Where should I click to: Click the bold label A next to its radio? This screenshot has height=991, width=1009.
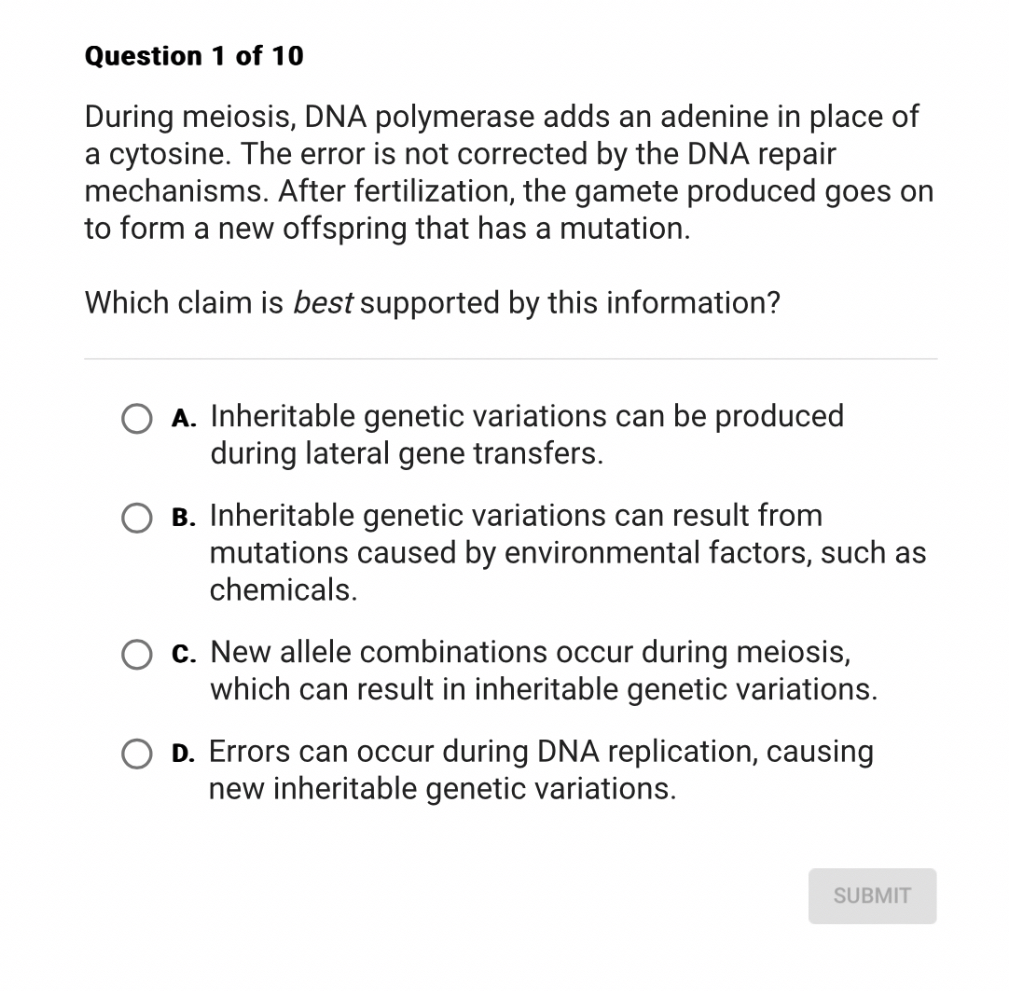[181, 418]
